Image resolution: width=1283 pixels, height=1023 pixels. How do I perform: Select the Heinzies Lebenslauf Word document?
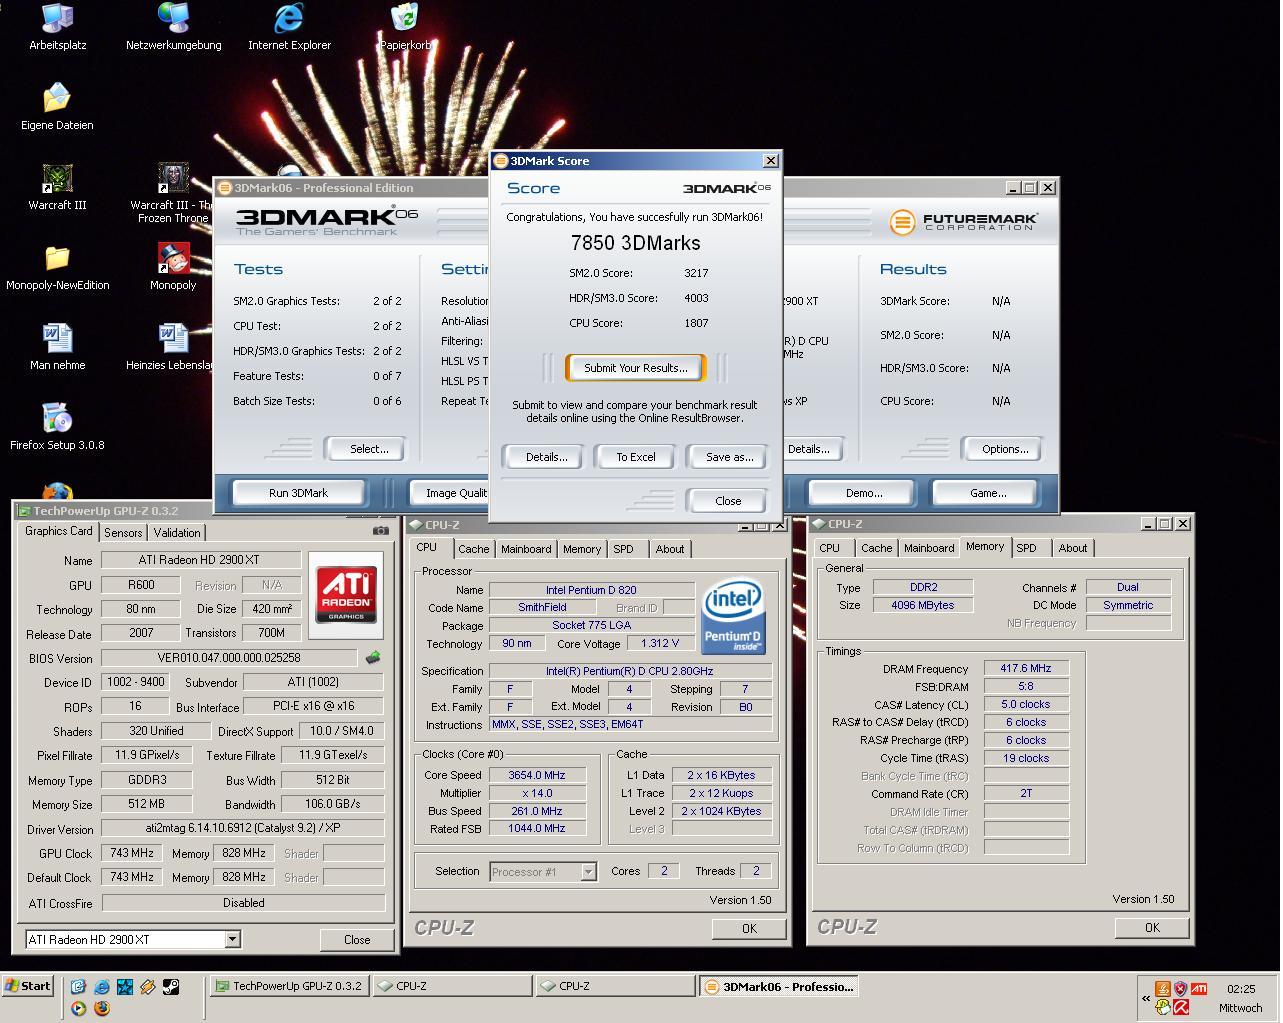[170, 348]
